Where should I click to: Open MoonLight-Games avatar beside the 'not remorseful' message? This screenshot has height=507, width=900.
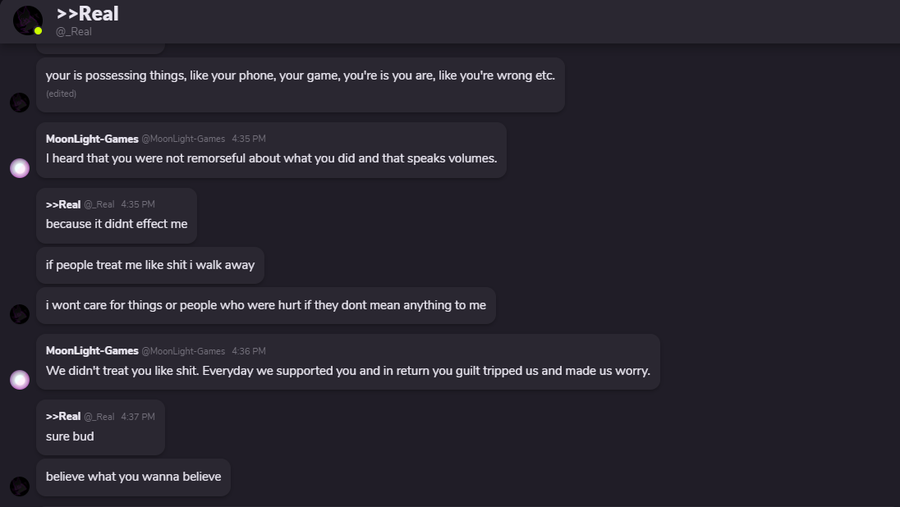pyautogui.click(x=20, y=168)
